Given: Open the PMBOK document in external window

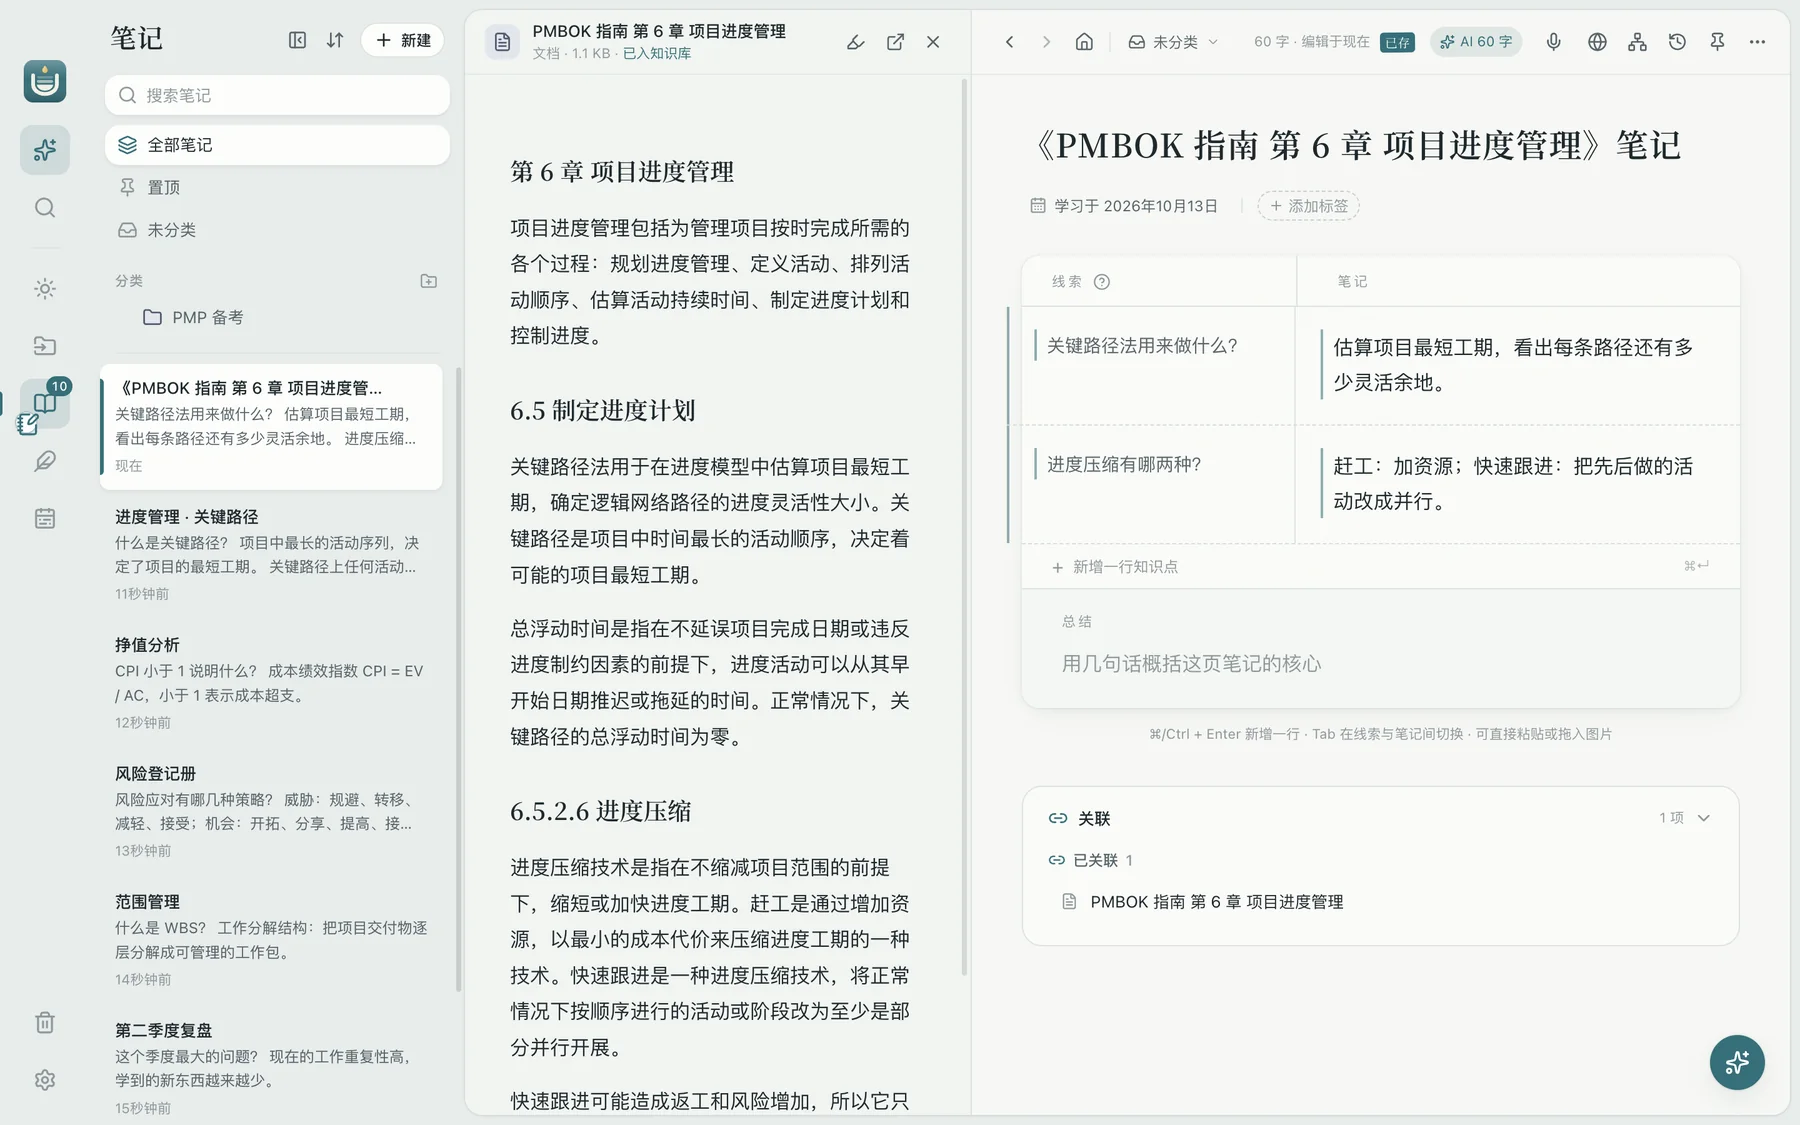Looking at the screenshot, I should pos(895,42).
